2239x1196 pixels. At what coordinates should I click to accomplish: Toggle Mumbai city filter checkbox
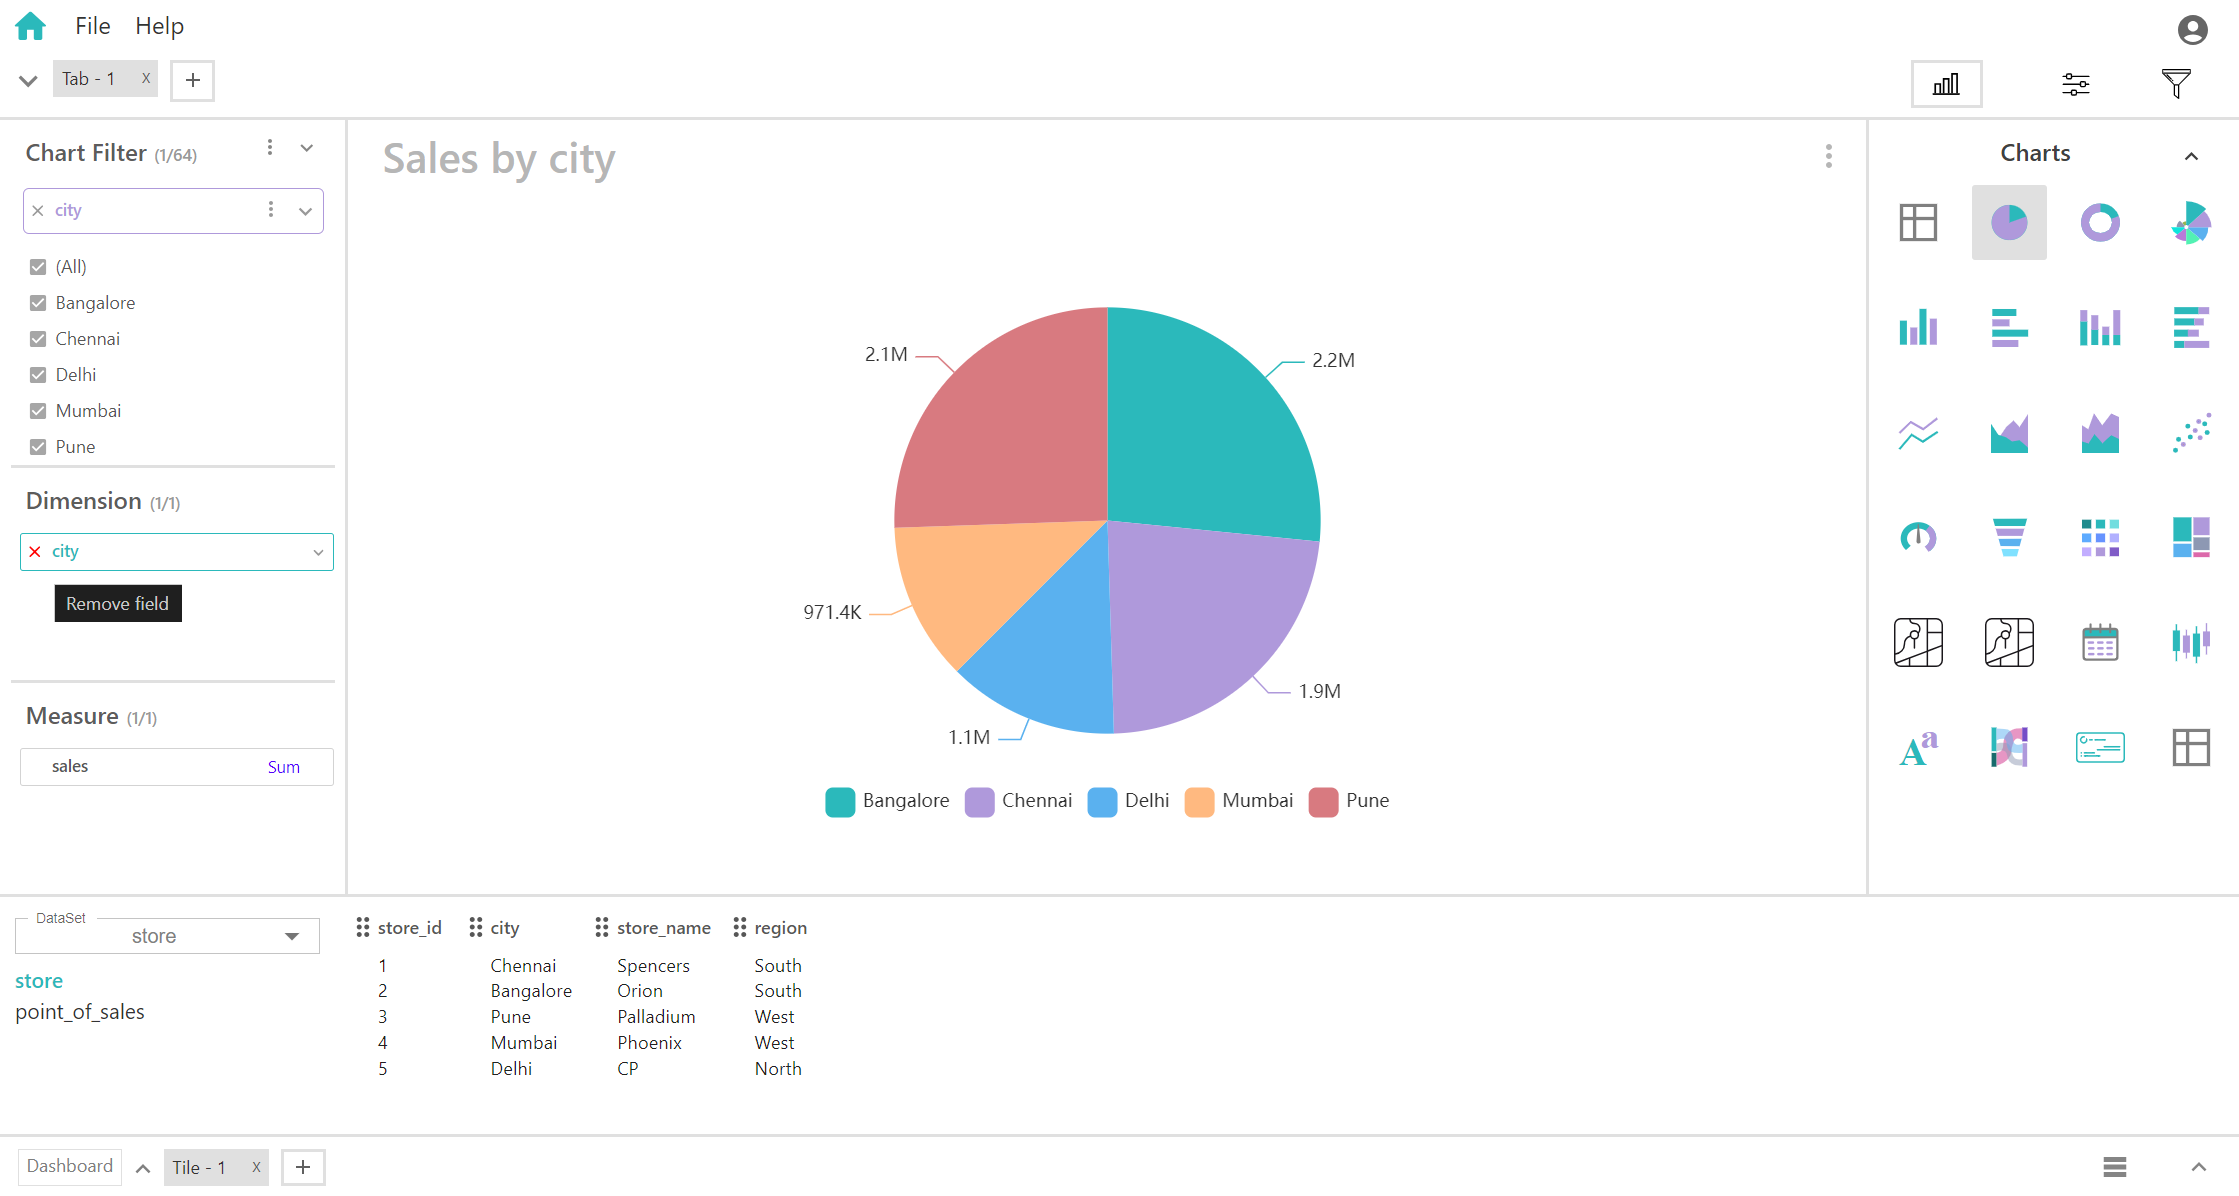coord(37,410)
